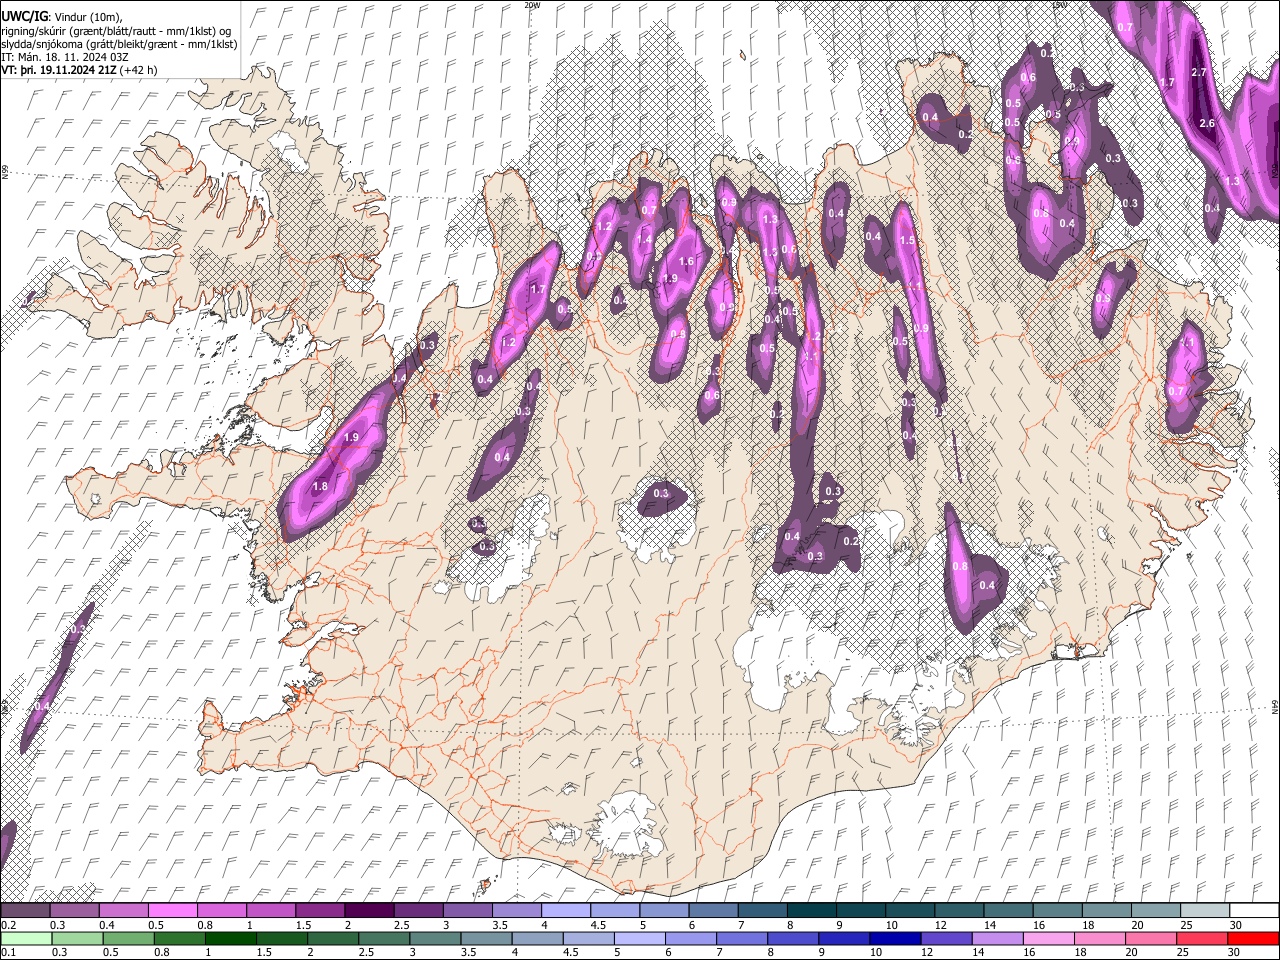Select bright pink upper swatch between 0.5 and 0.8
Screen dimensions: 1280x960
173,911
